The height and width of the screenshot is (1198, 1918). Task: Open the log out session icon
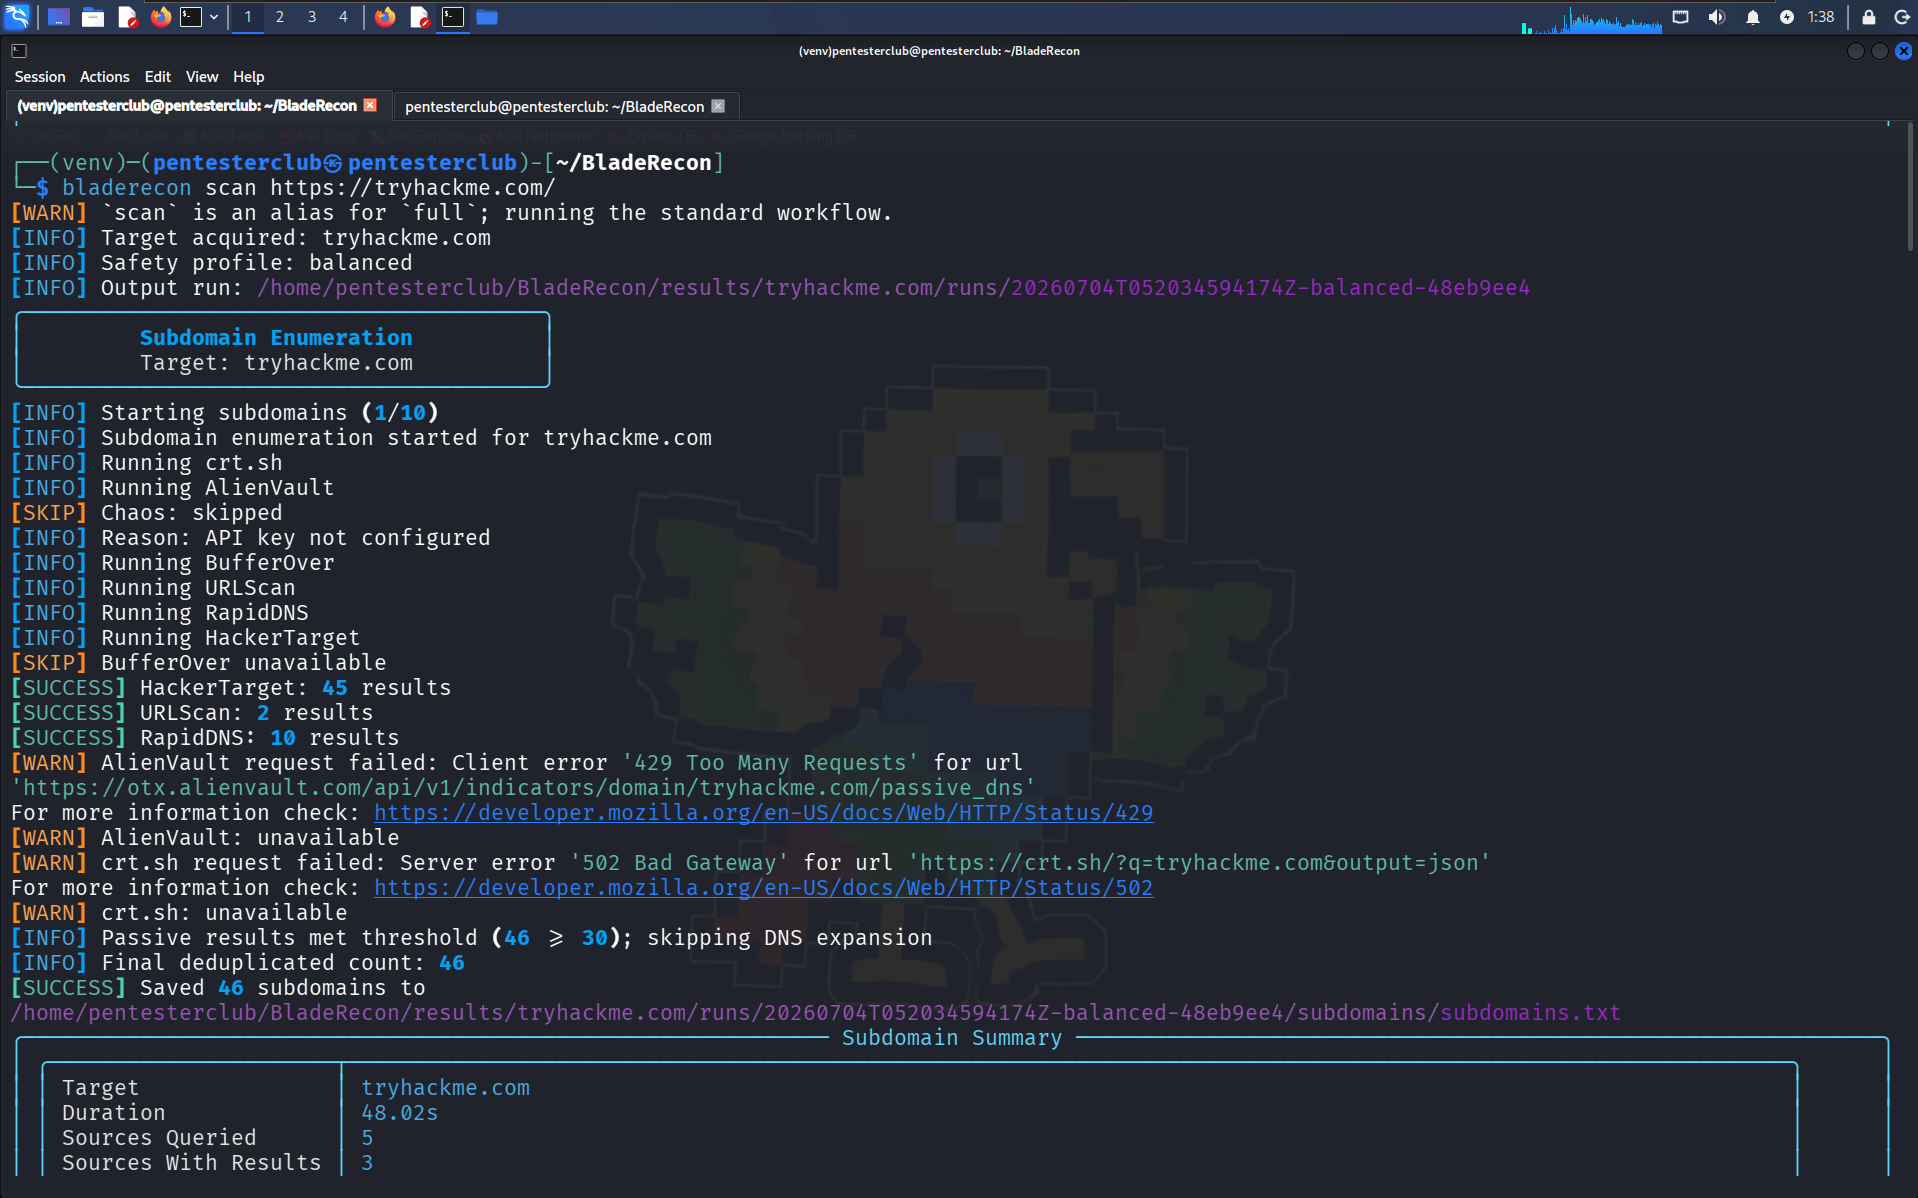pyautogui.click(x=1902, y=17)
